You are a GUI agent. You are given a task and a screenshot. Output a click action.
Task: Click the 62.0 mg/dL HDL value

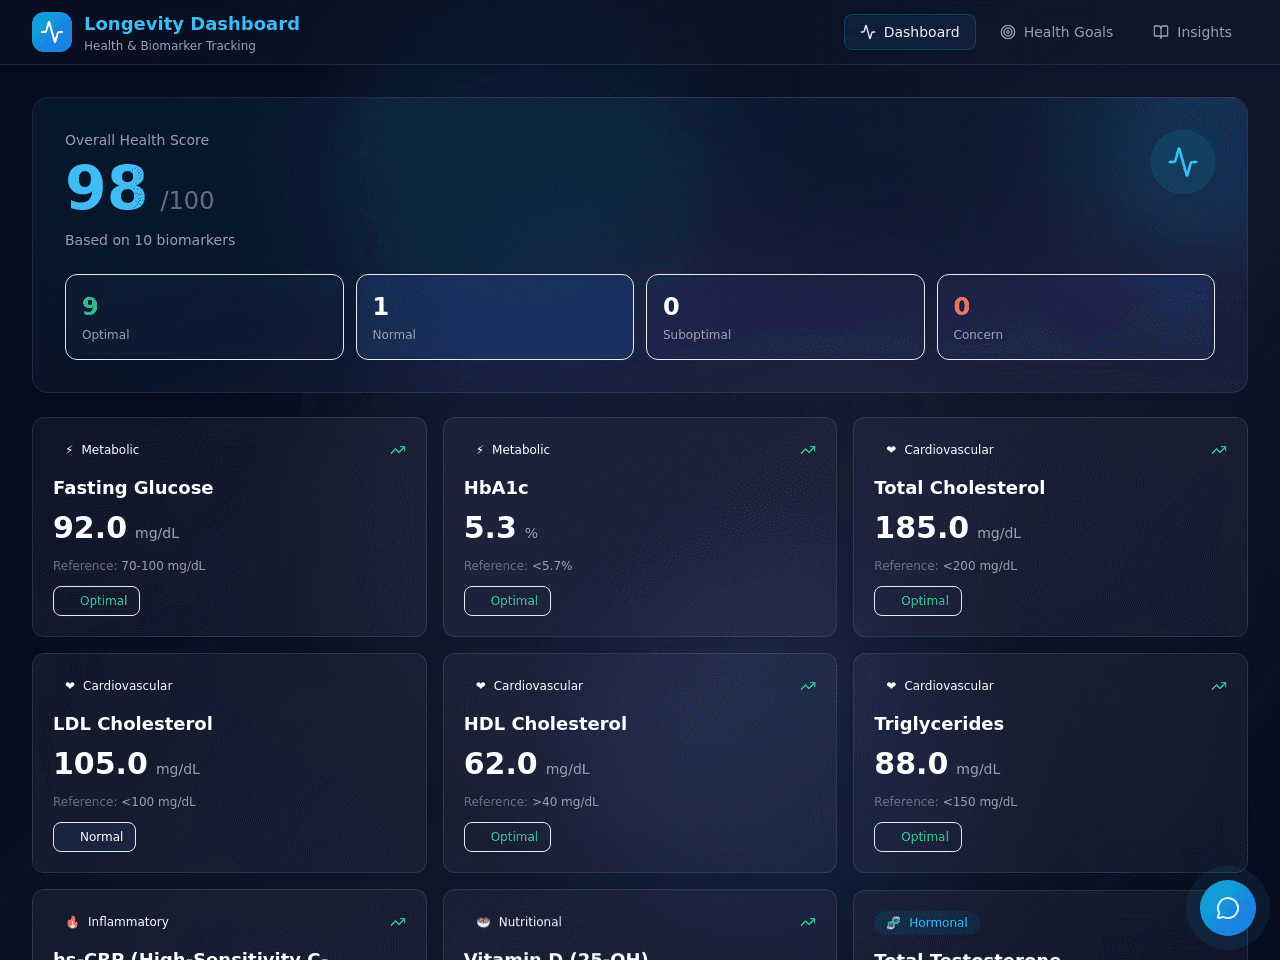click(x=527, y=764)
